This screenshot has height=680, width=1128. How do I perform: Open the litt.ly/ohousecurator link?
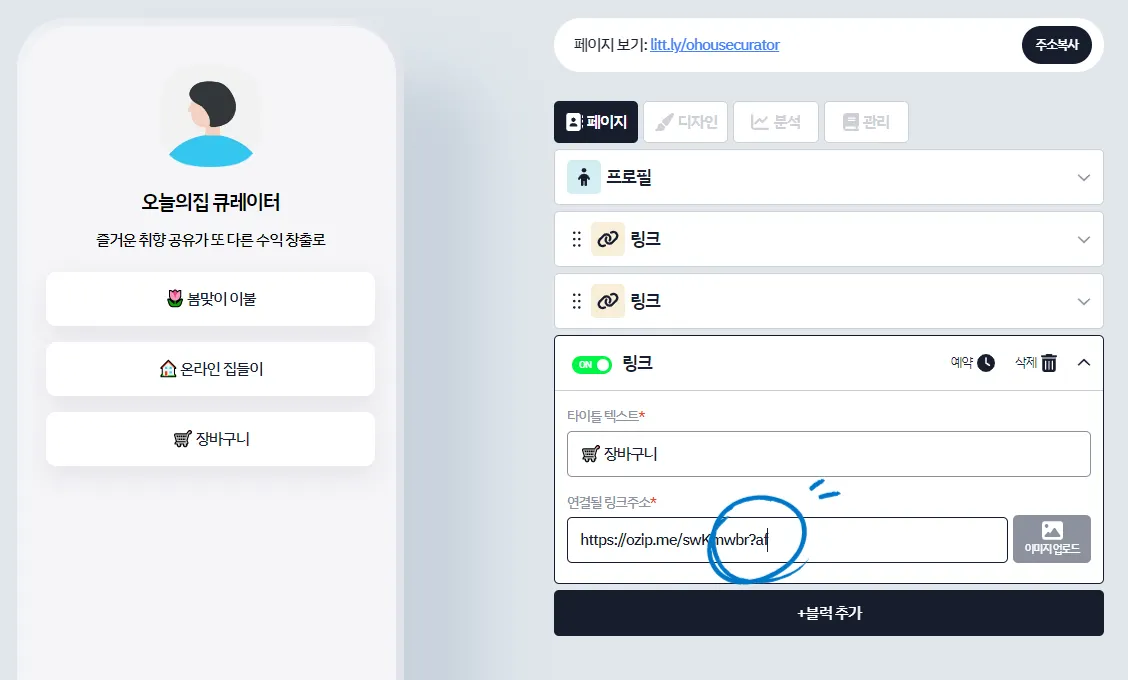[714, 45]
